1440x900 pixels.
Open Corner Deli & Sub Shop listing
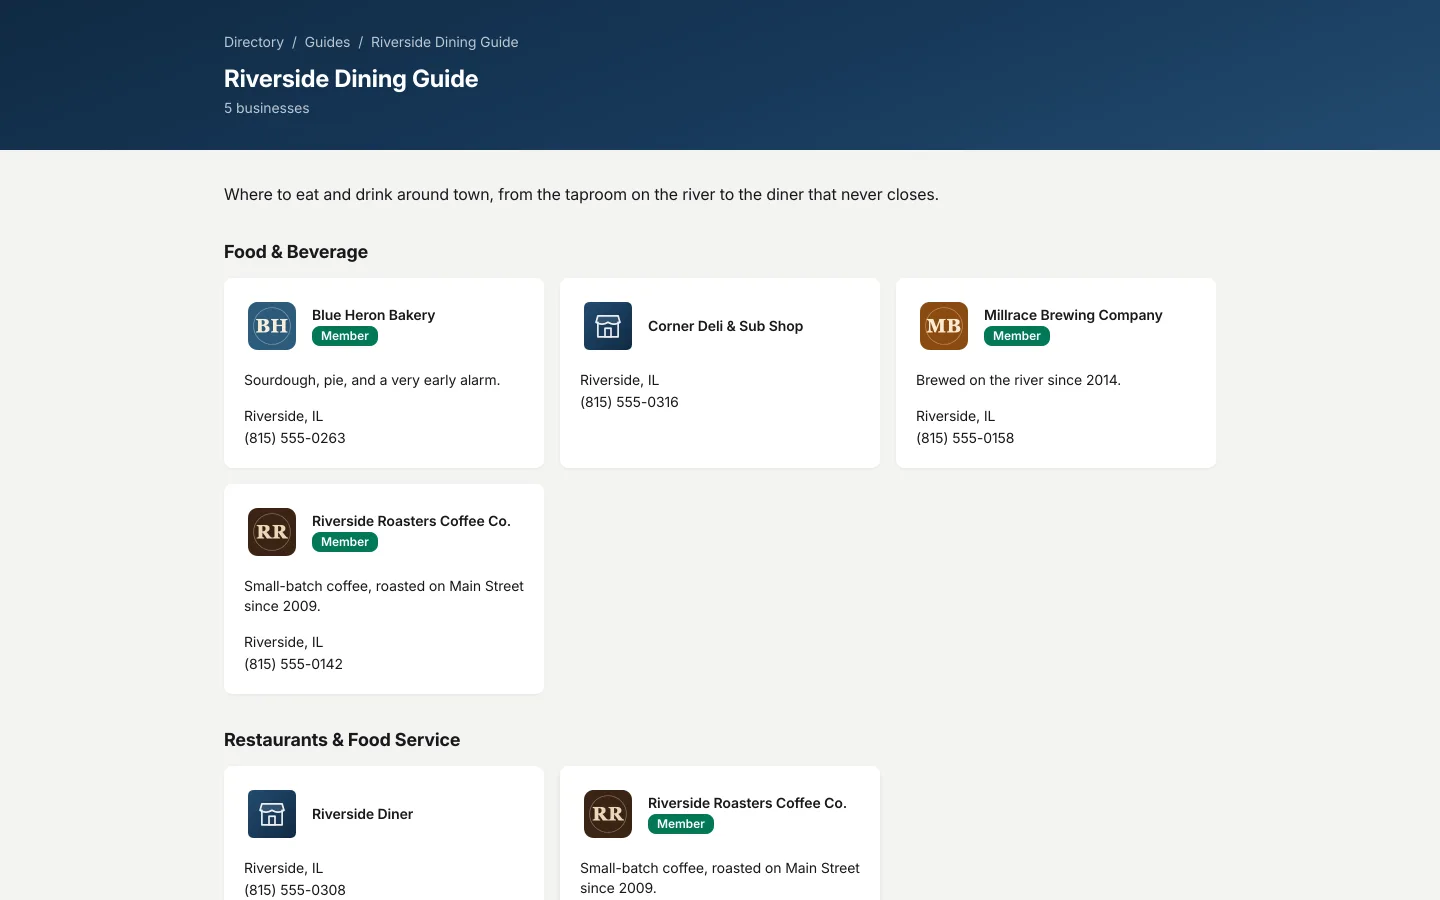tap(725, 326)
